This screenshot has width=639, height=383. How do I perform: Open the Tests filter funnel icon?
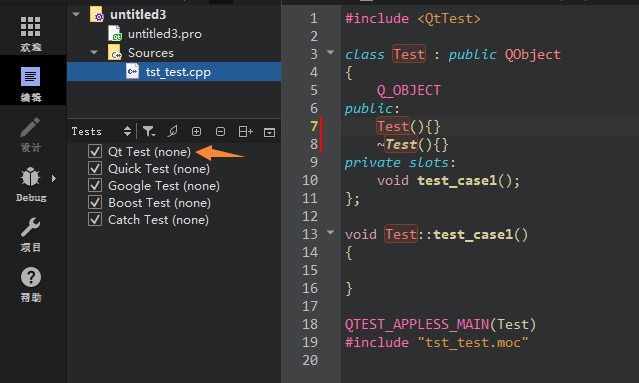pos(149,131)
